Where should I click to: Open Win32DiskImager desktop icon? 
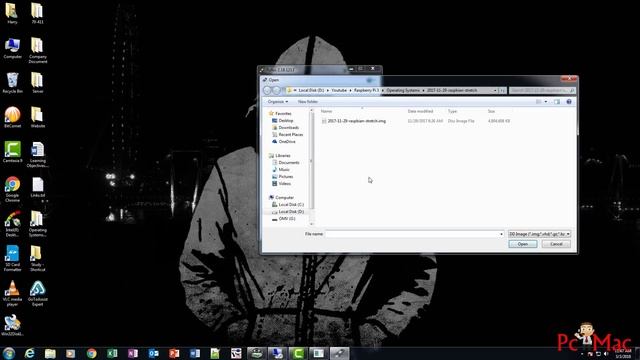tap(12, 325)
